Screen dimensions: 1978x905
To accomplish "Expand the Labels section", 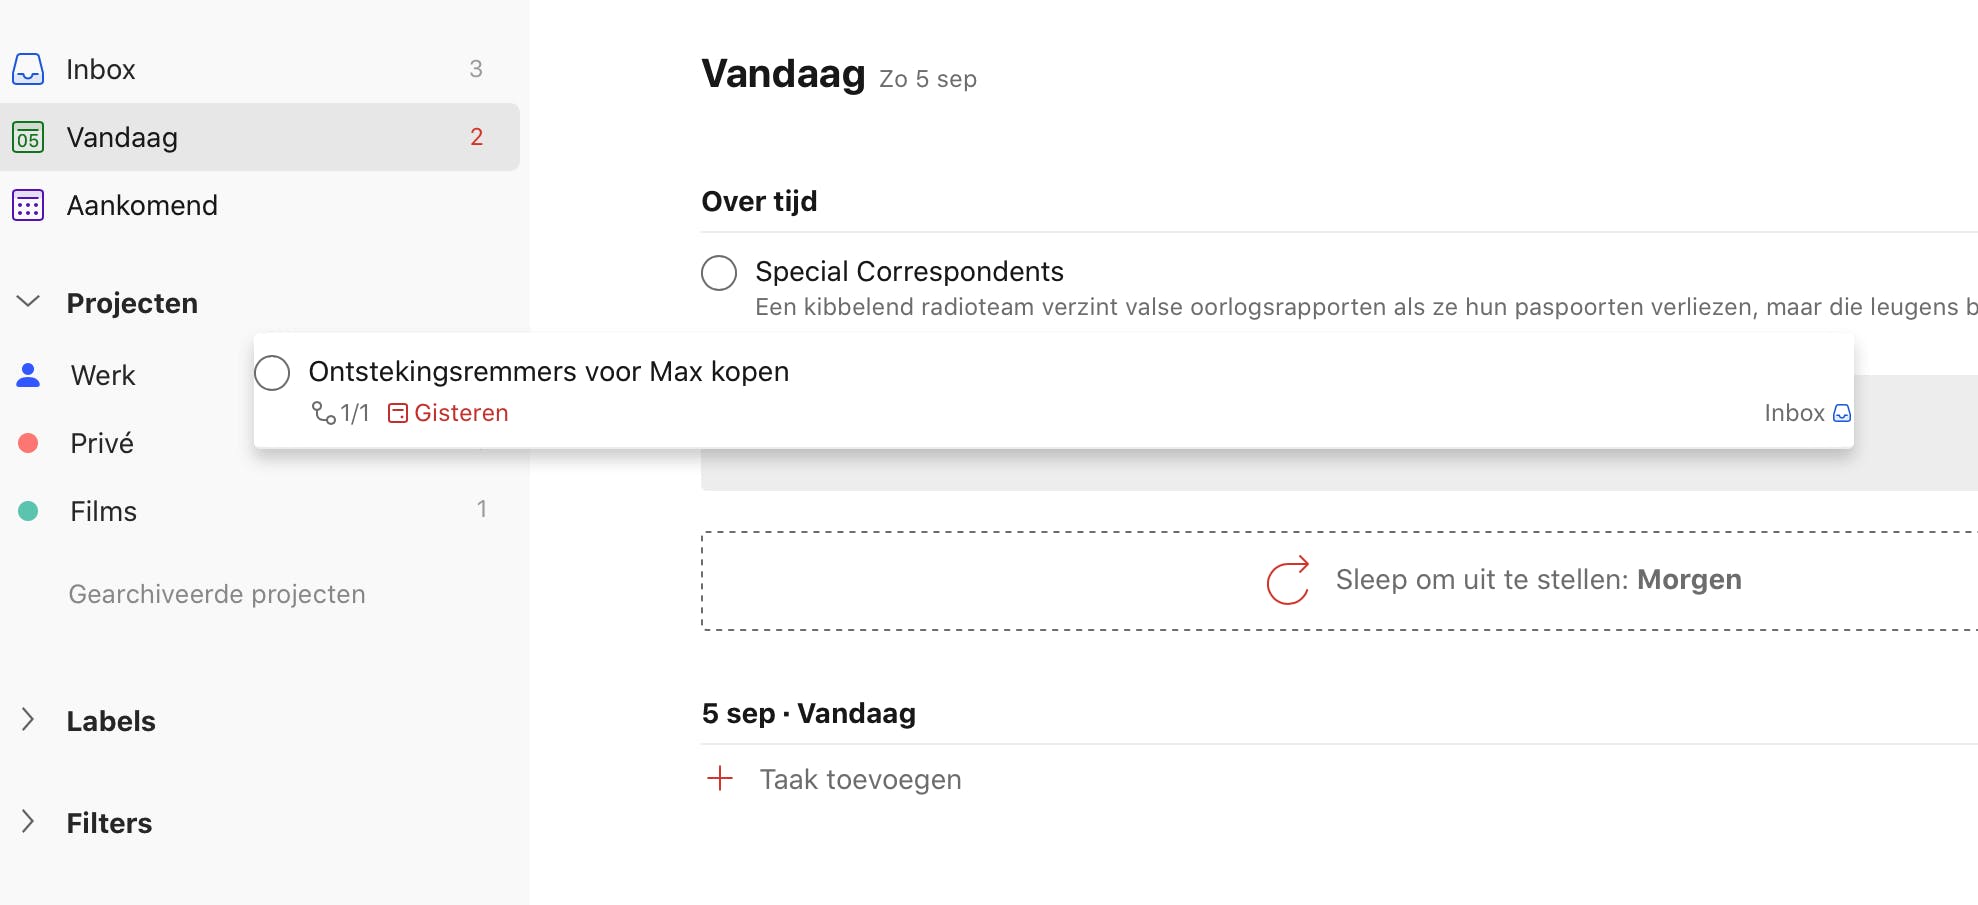I will [x=29, y=720].
